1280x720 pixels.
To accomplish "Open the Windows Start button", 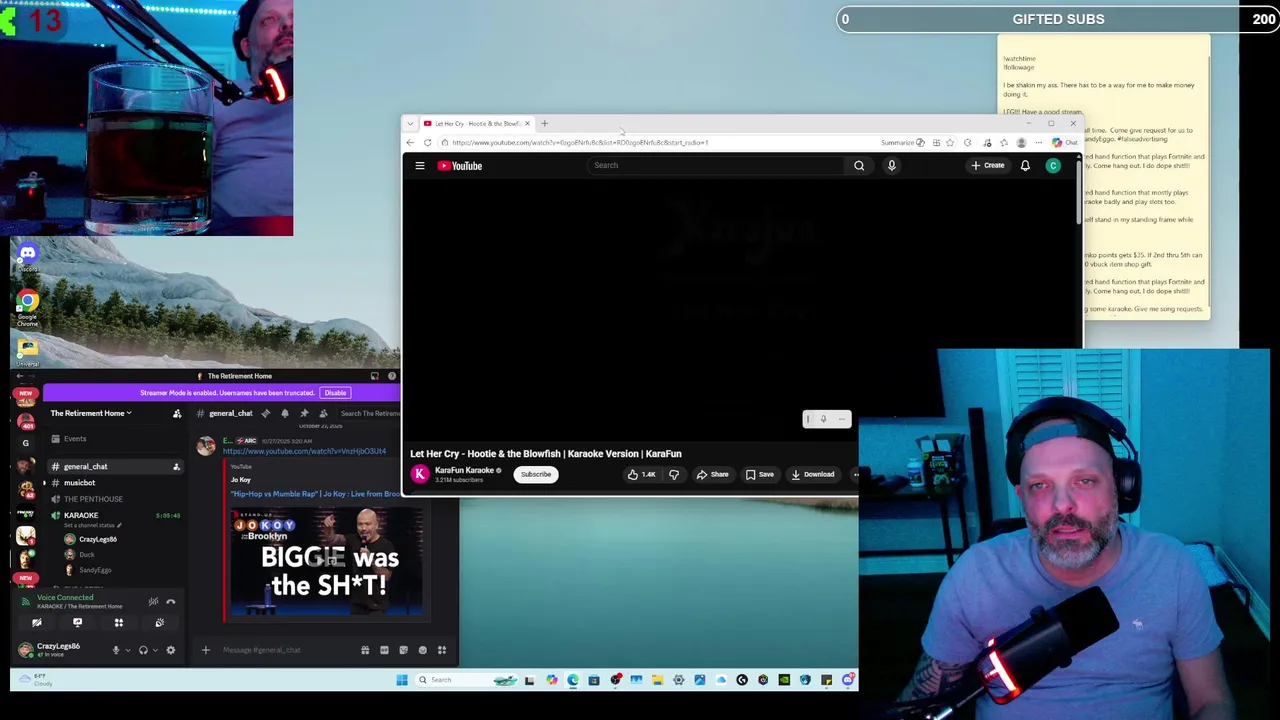I will coord(402,681).
